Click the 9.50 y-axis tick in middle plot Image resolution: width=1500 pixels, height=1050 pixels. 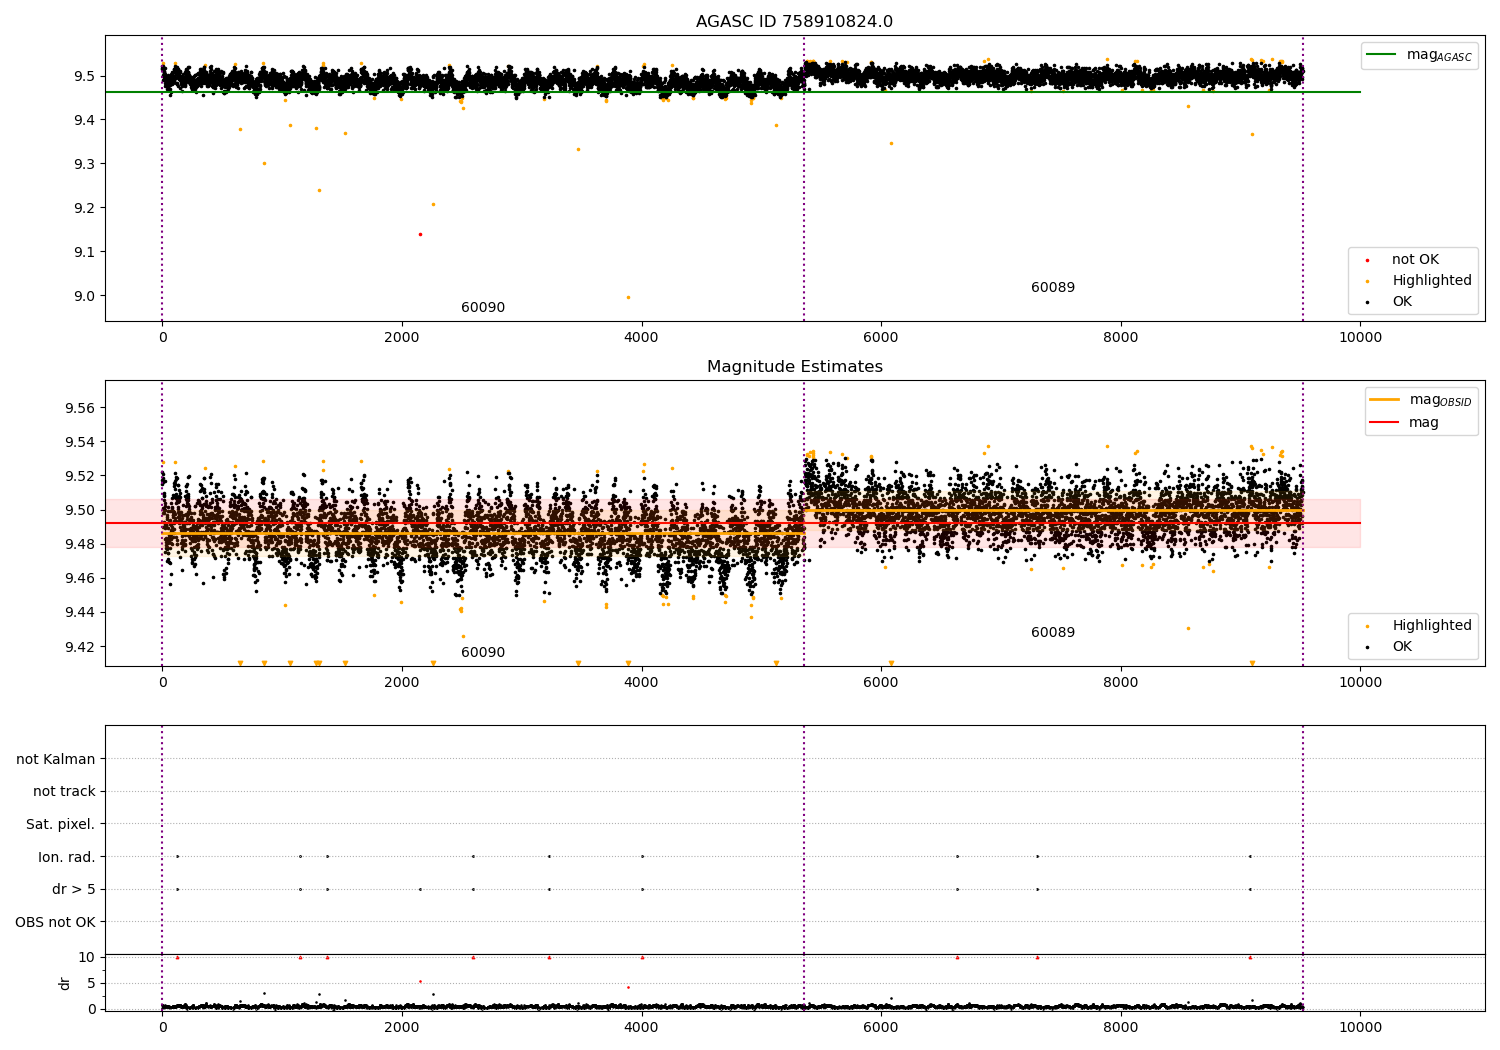coord(80,511)
